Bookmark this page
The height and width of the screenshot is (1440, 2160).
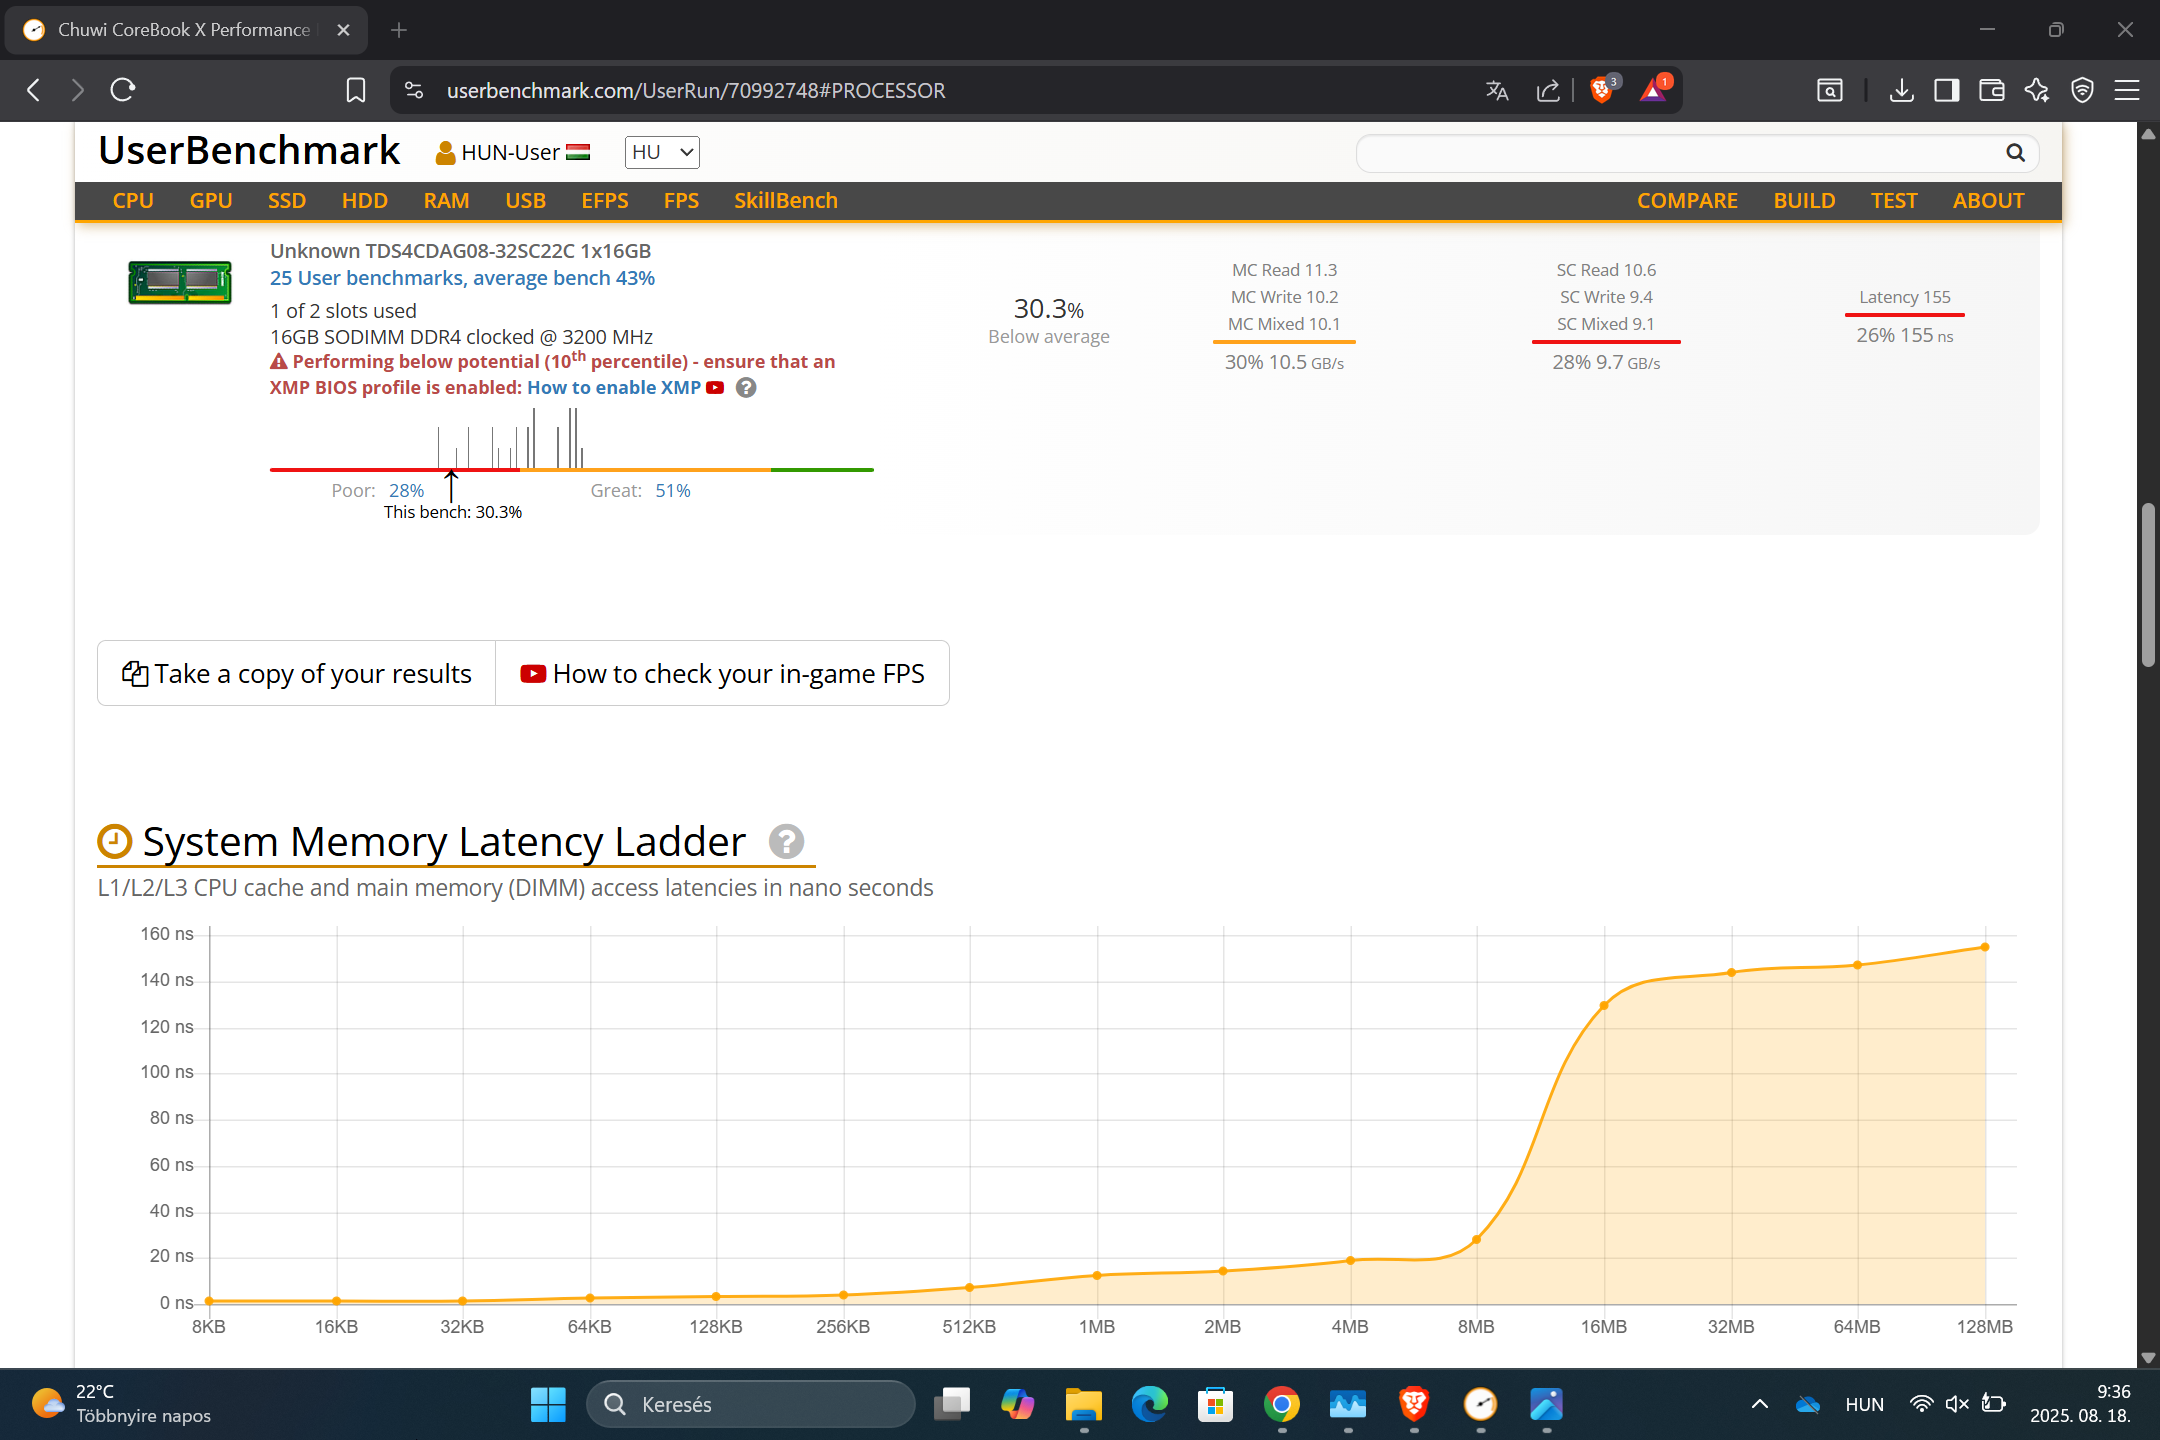coord(355,90)
